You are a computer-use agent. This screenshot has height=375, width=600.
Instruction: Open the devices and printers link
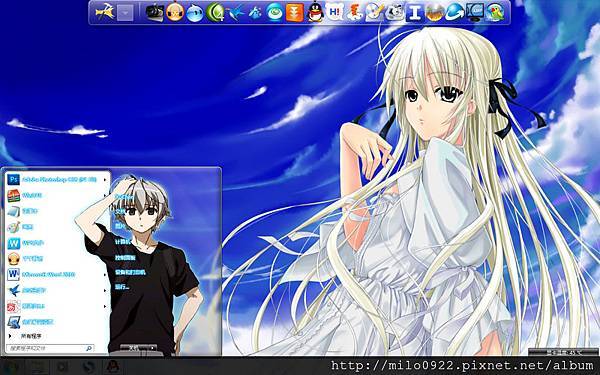tap(130, 272)
